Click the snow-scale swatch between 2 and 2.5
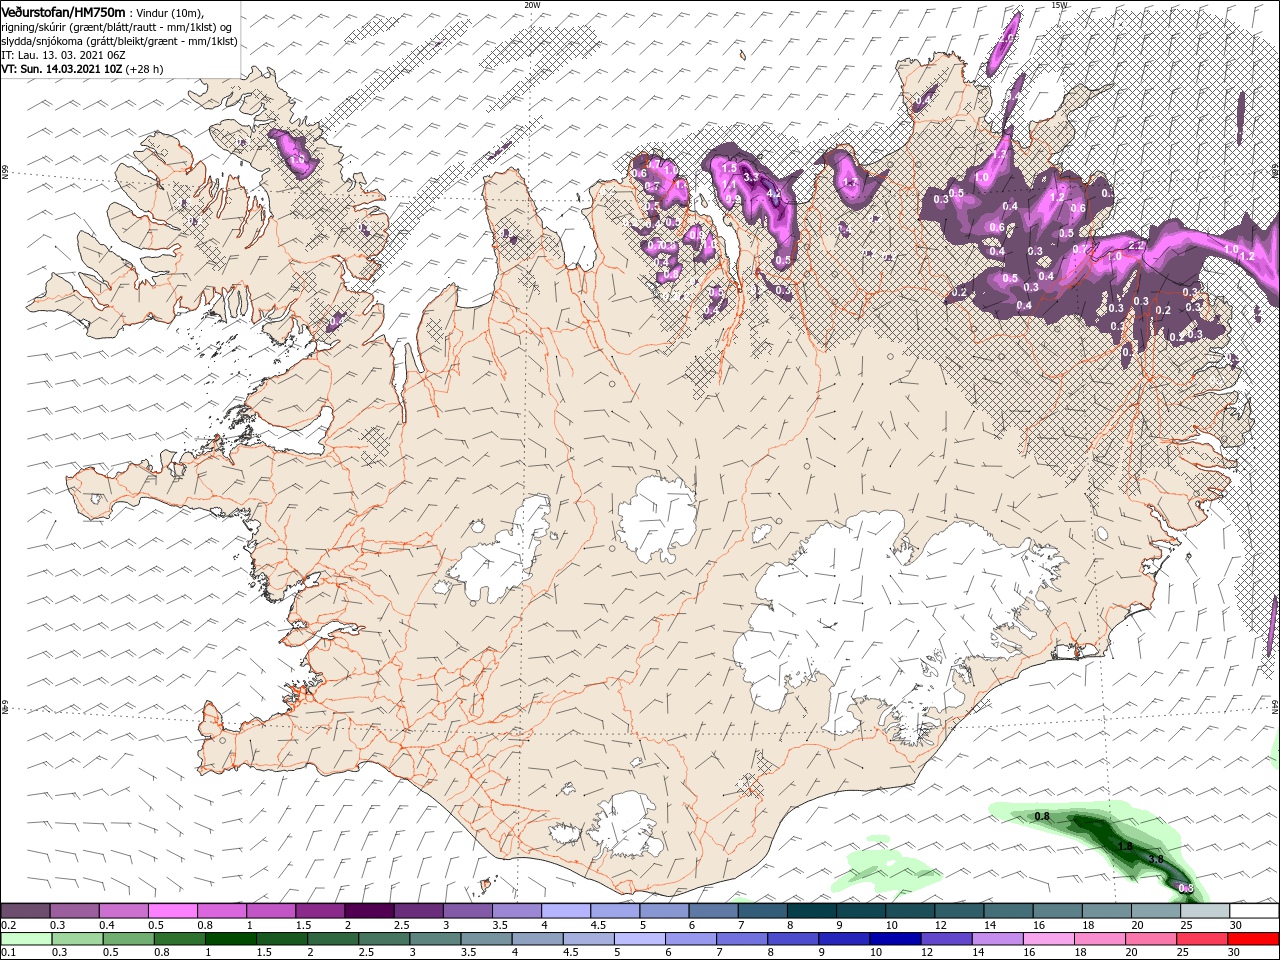This screenshot has height=960, width=1280. (x=369, y=911)
